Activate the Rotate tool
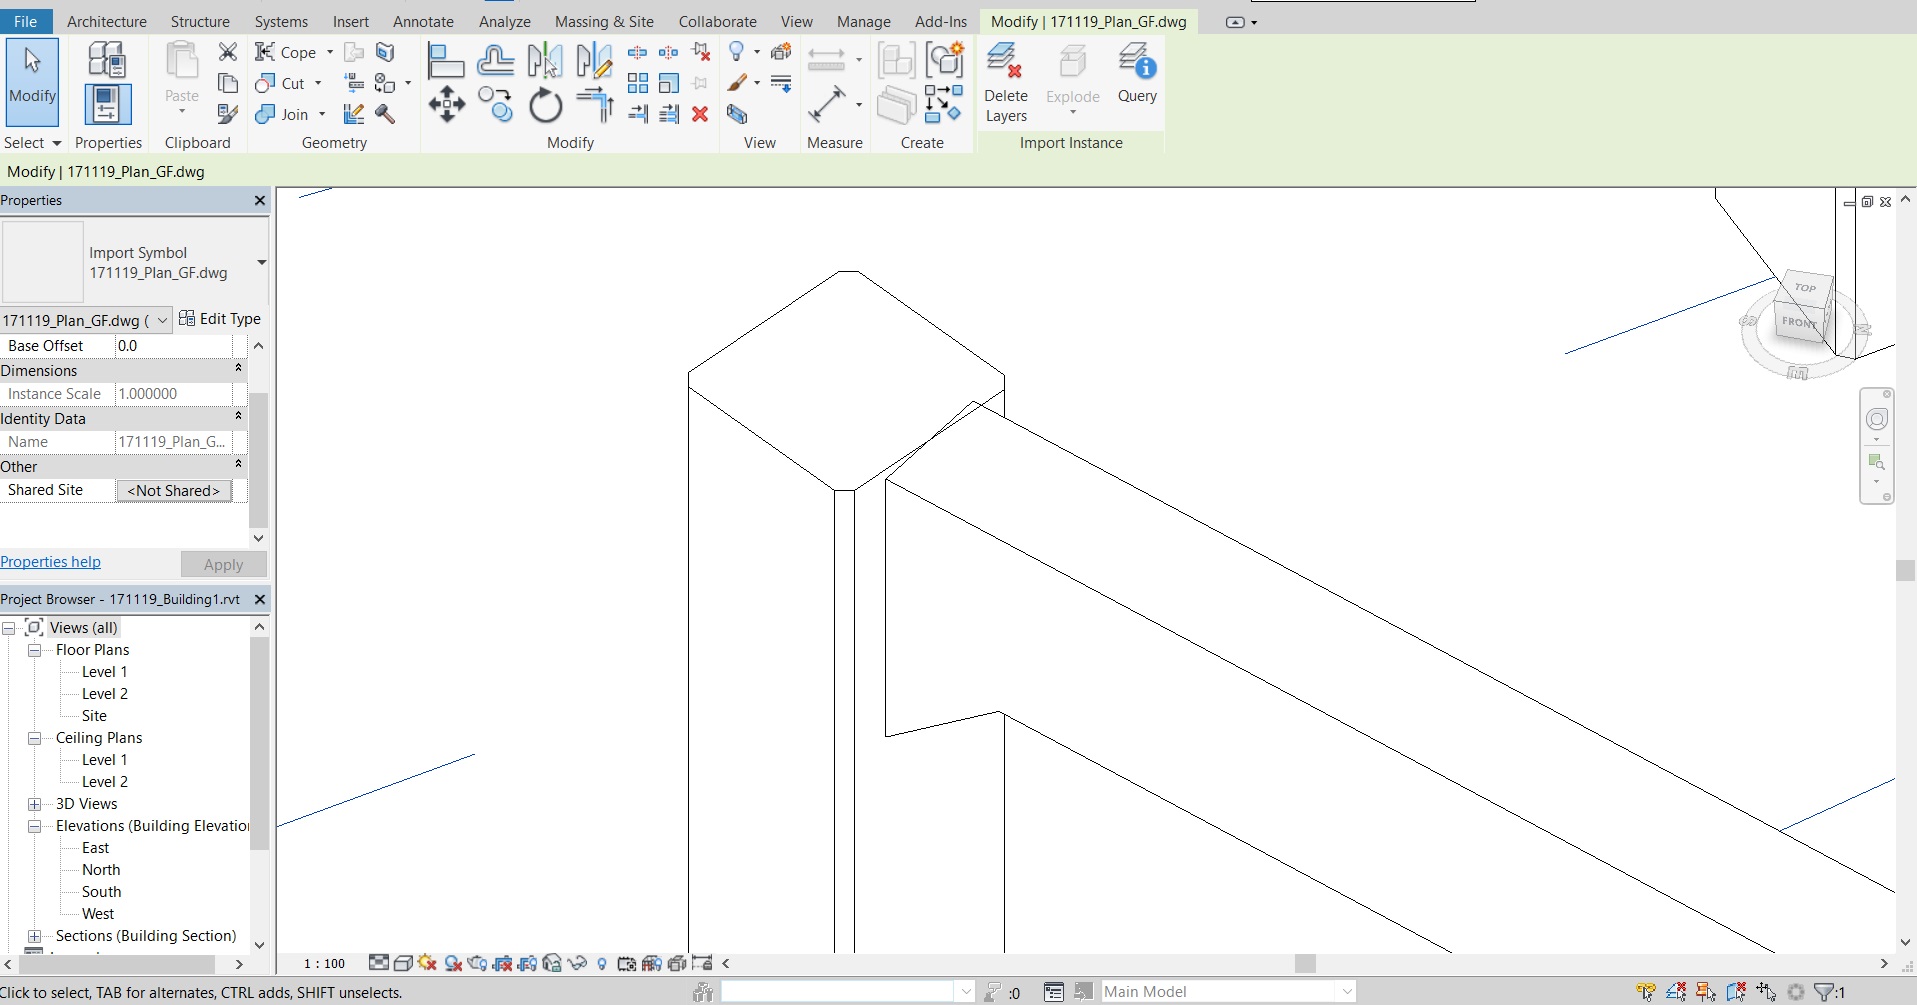Viewport: 1917px width, 1005px height. [545, 104]
